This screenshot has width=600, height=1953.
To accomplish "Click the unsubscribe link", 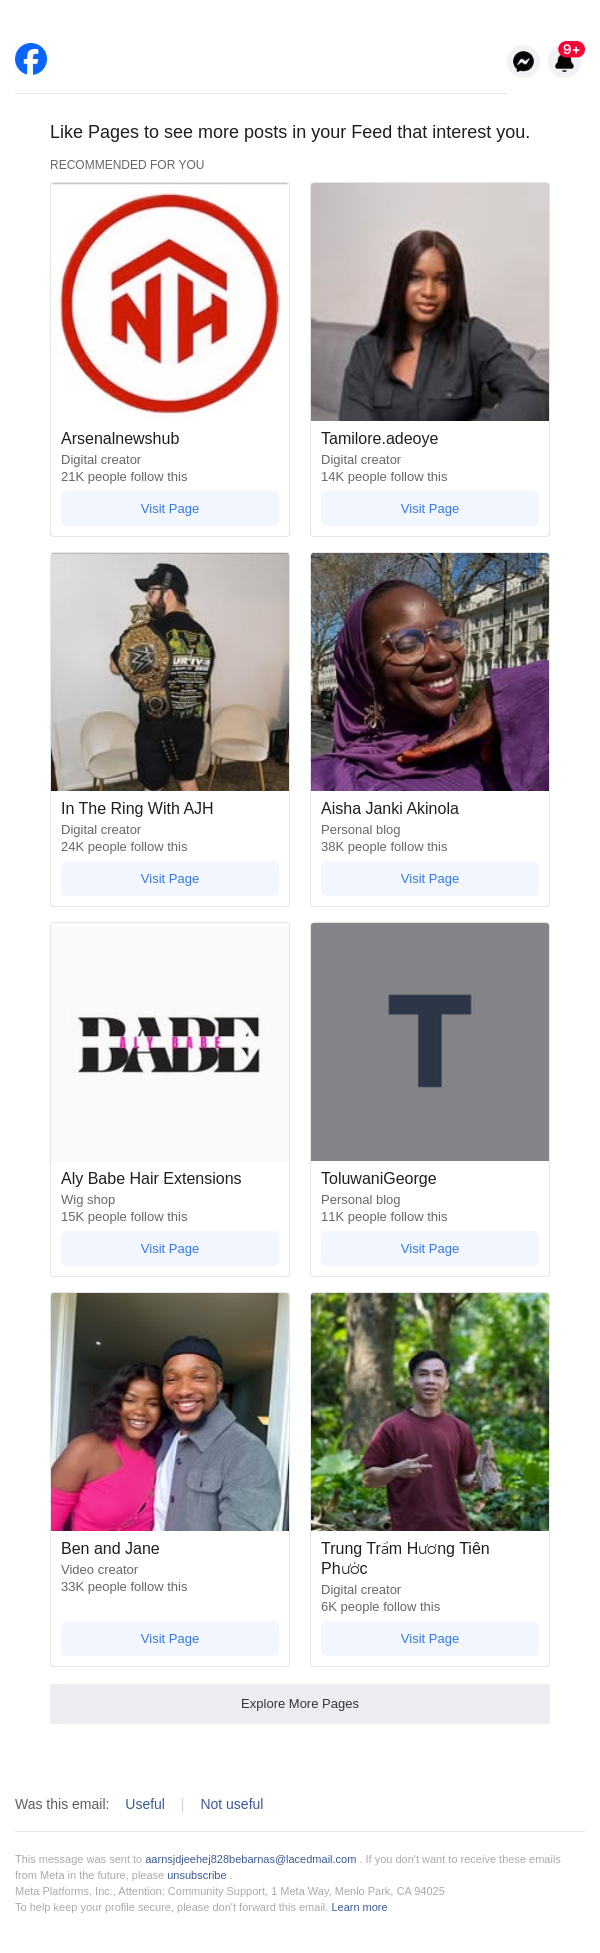I will pyautogui.click(x=197, y=1875).
